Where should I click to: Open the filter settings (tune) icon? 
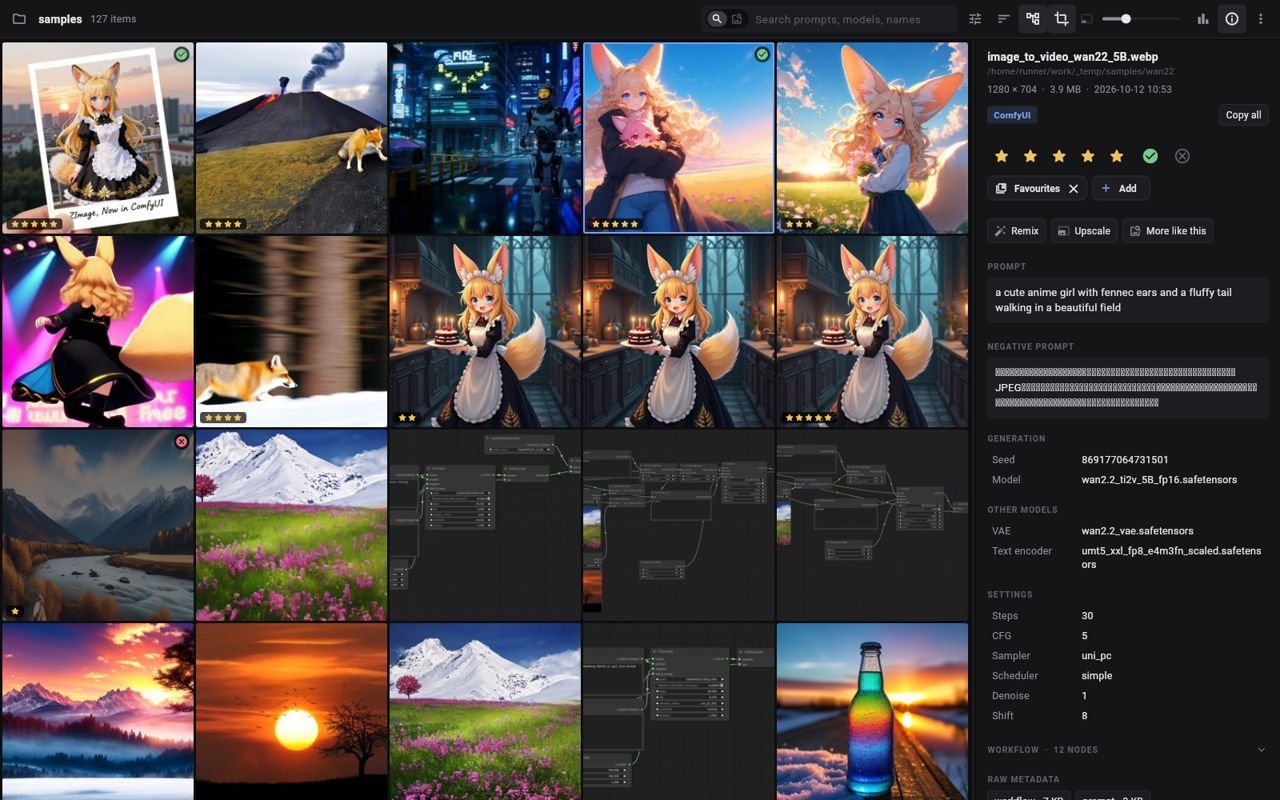point(975,19)
